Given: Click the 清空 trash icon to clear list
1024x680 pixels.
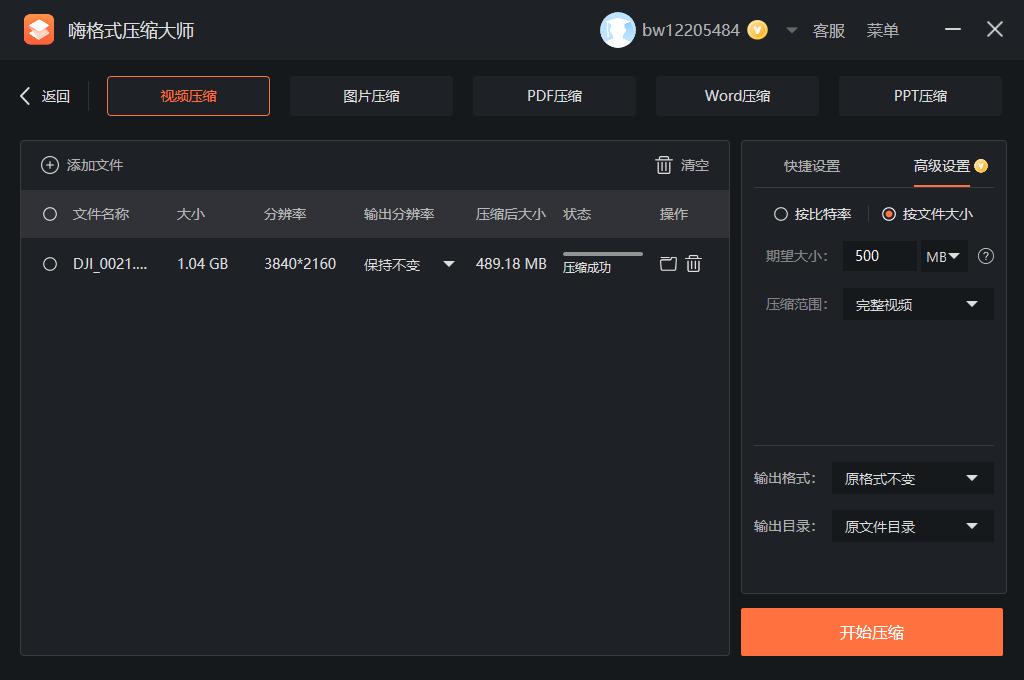Looking at the screenshot, I should pos(664,164).
